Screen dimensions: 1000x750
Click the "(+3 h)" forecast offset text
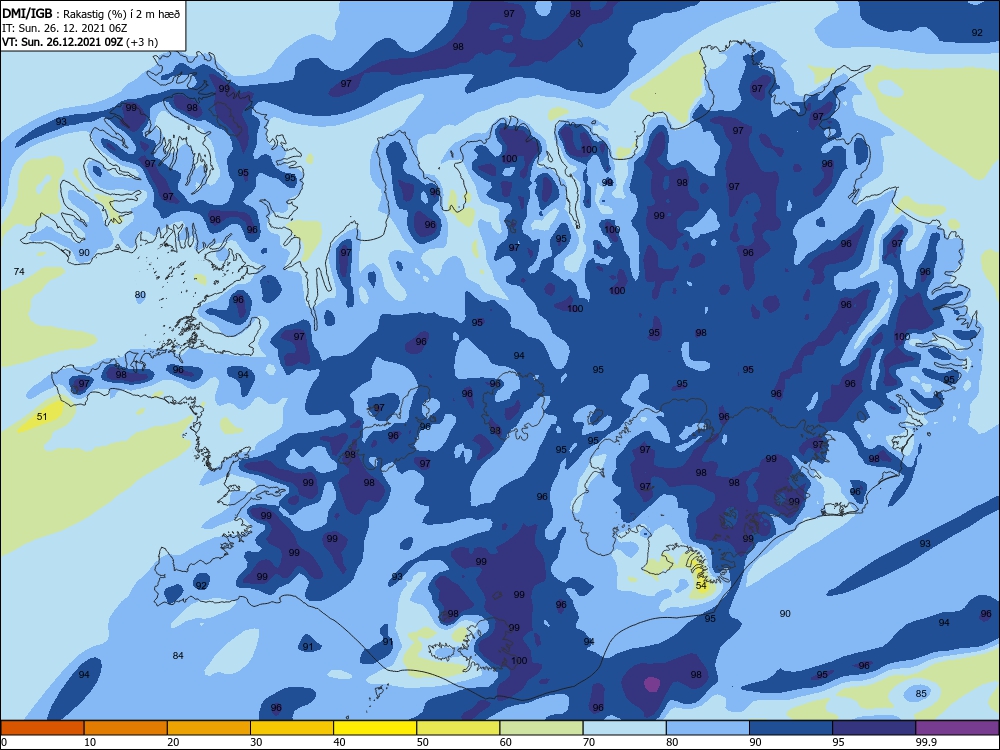tap(142, 42)
